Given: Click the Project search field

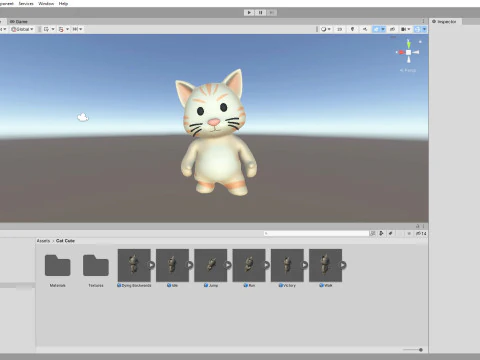Looking at the screenshot, I should pos(316,233).
